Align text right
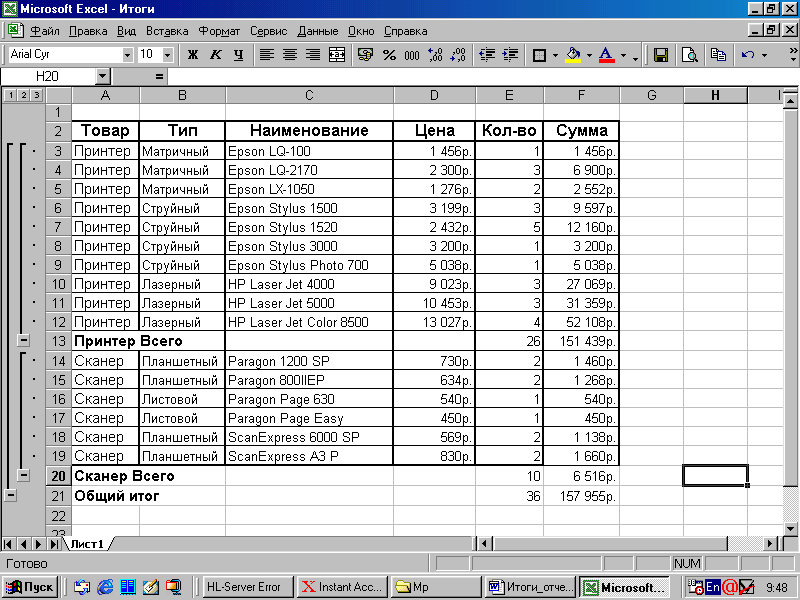The height and width of the screenshot is (600, 800). pyautogui.click(x=312, y=55)
